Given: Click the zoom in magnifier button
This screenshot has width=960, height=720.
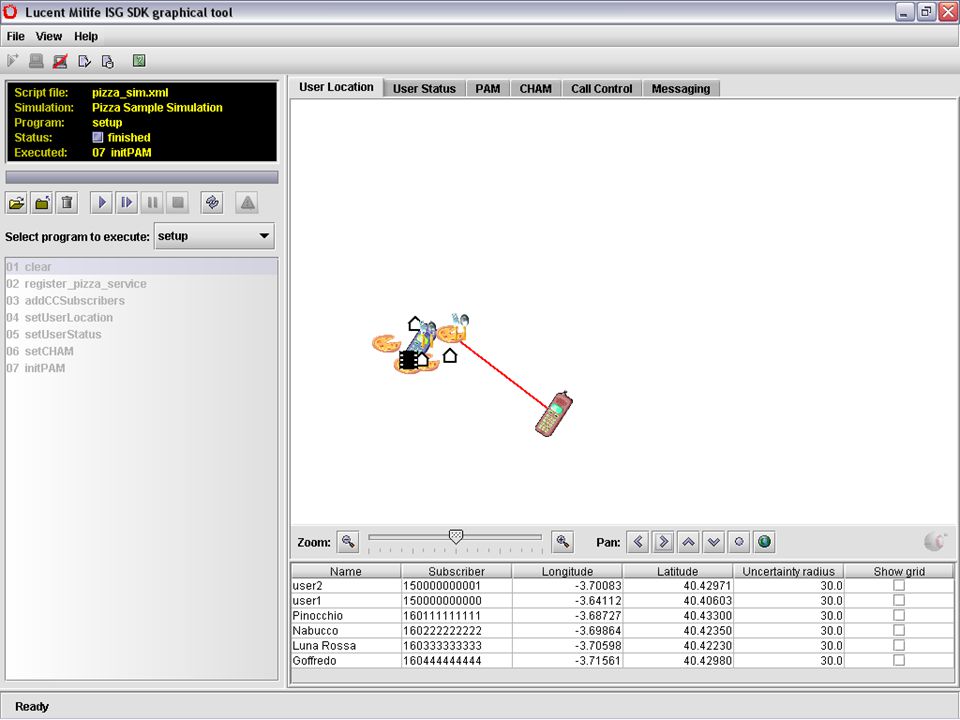Looking at the screenshot, I should (x=563, y=542).
